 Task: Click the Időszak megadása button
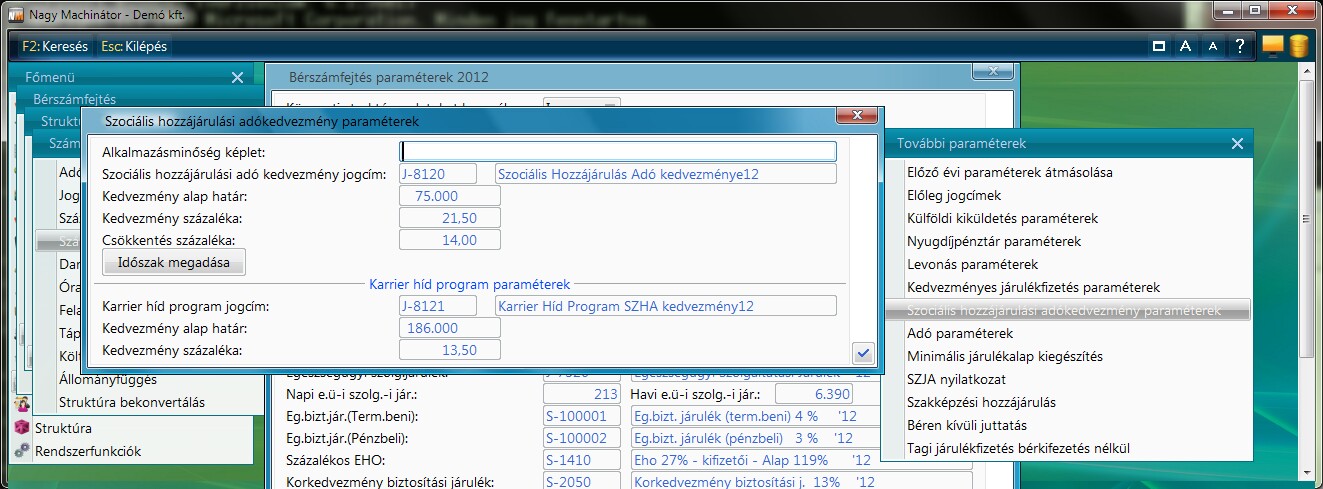[x=174, y=263]
